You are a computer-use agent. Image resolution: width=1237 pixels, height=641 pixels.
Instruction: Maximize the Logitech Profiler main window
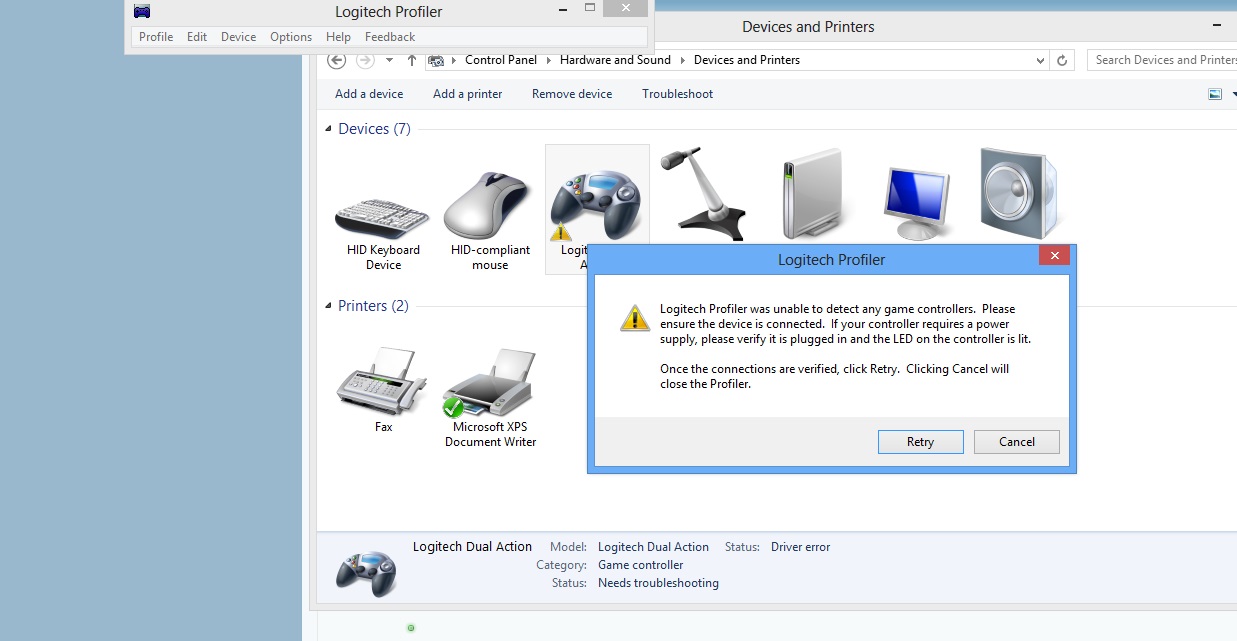(590, 8)
